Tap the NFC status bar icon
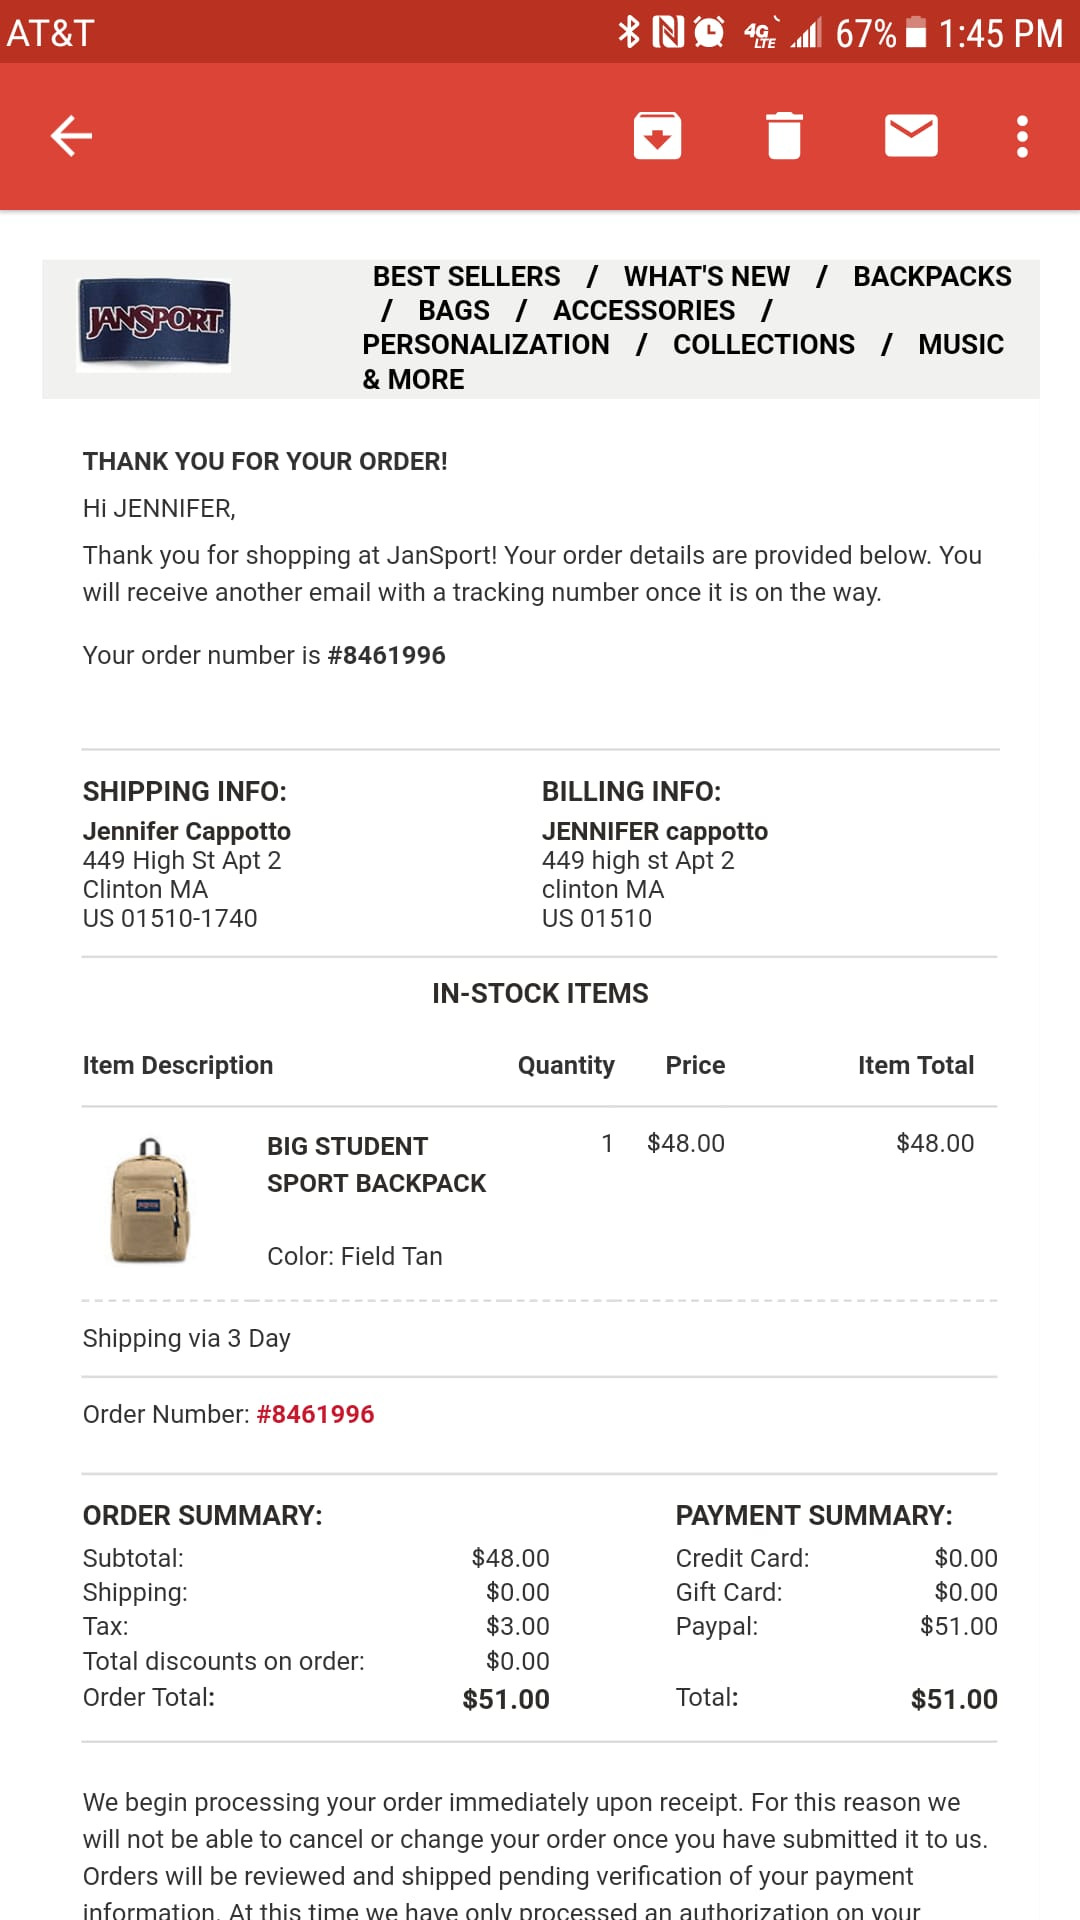 (x=668, y=33)
